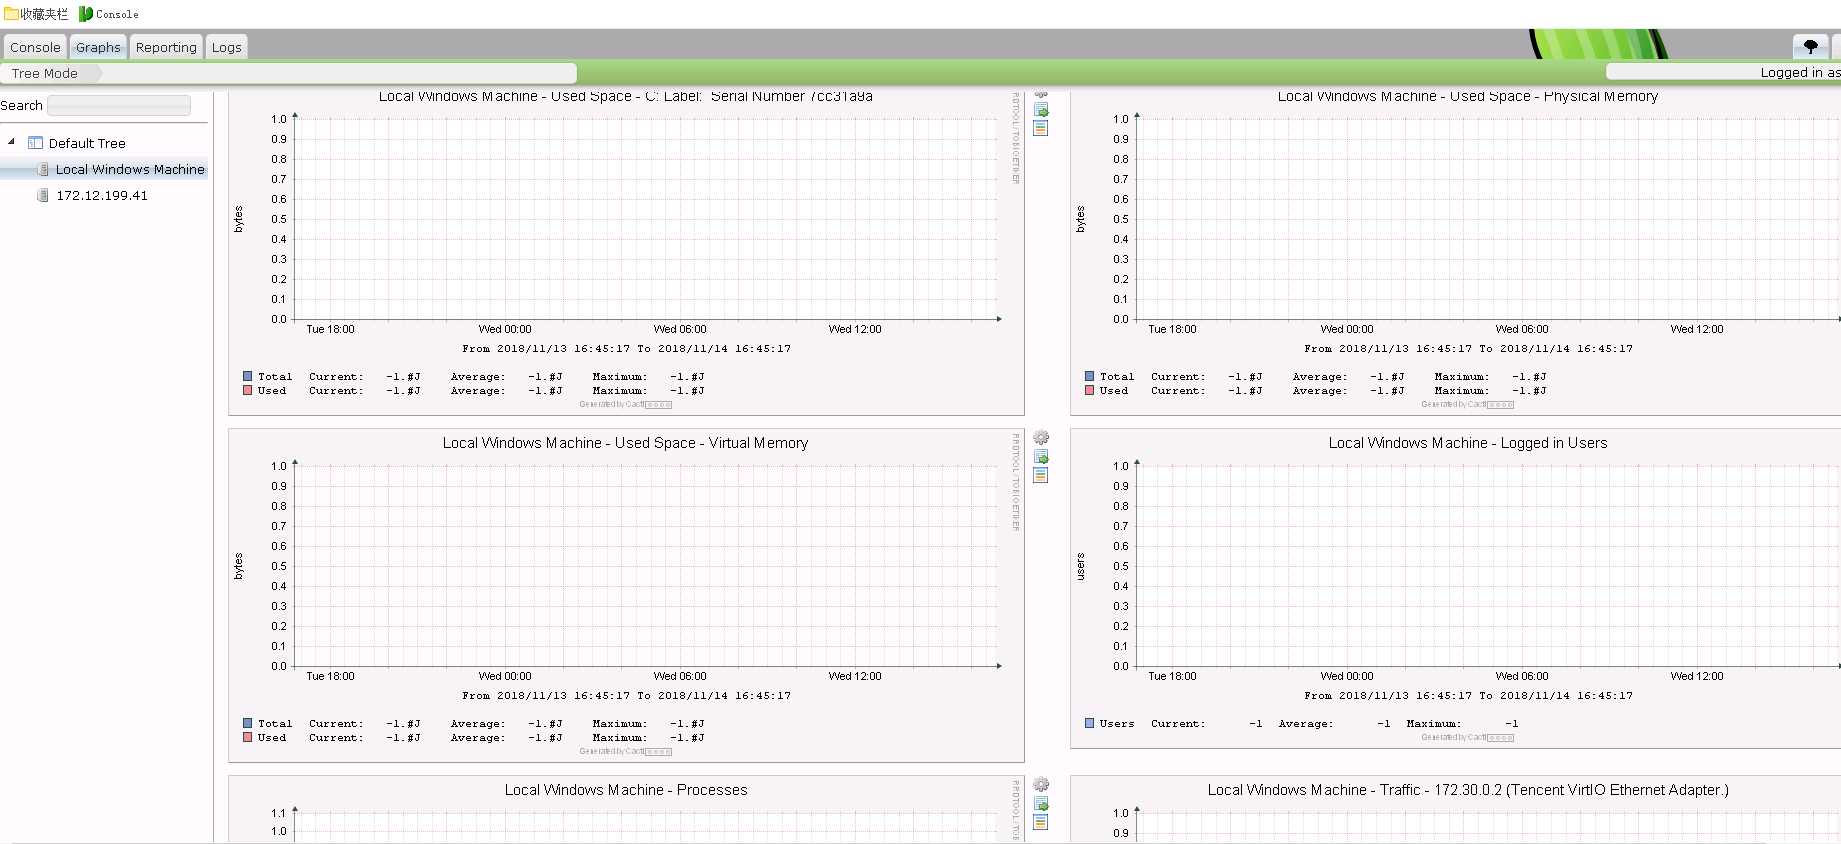Open the Reporting tab
The height and width of the screenshot is (844, 1841).
pos(166,47)
